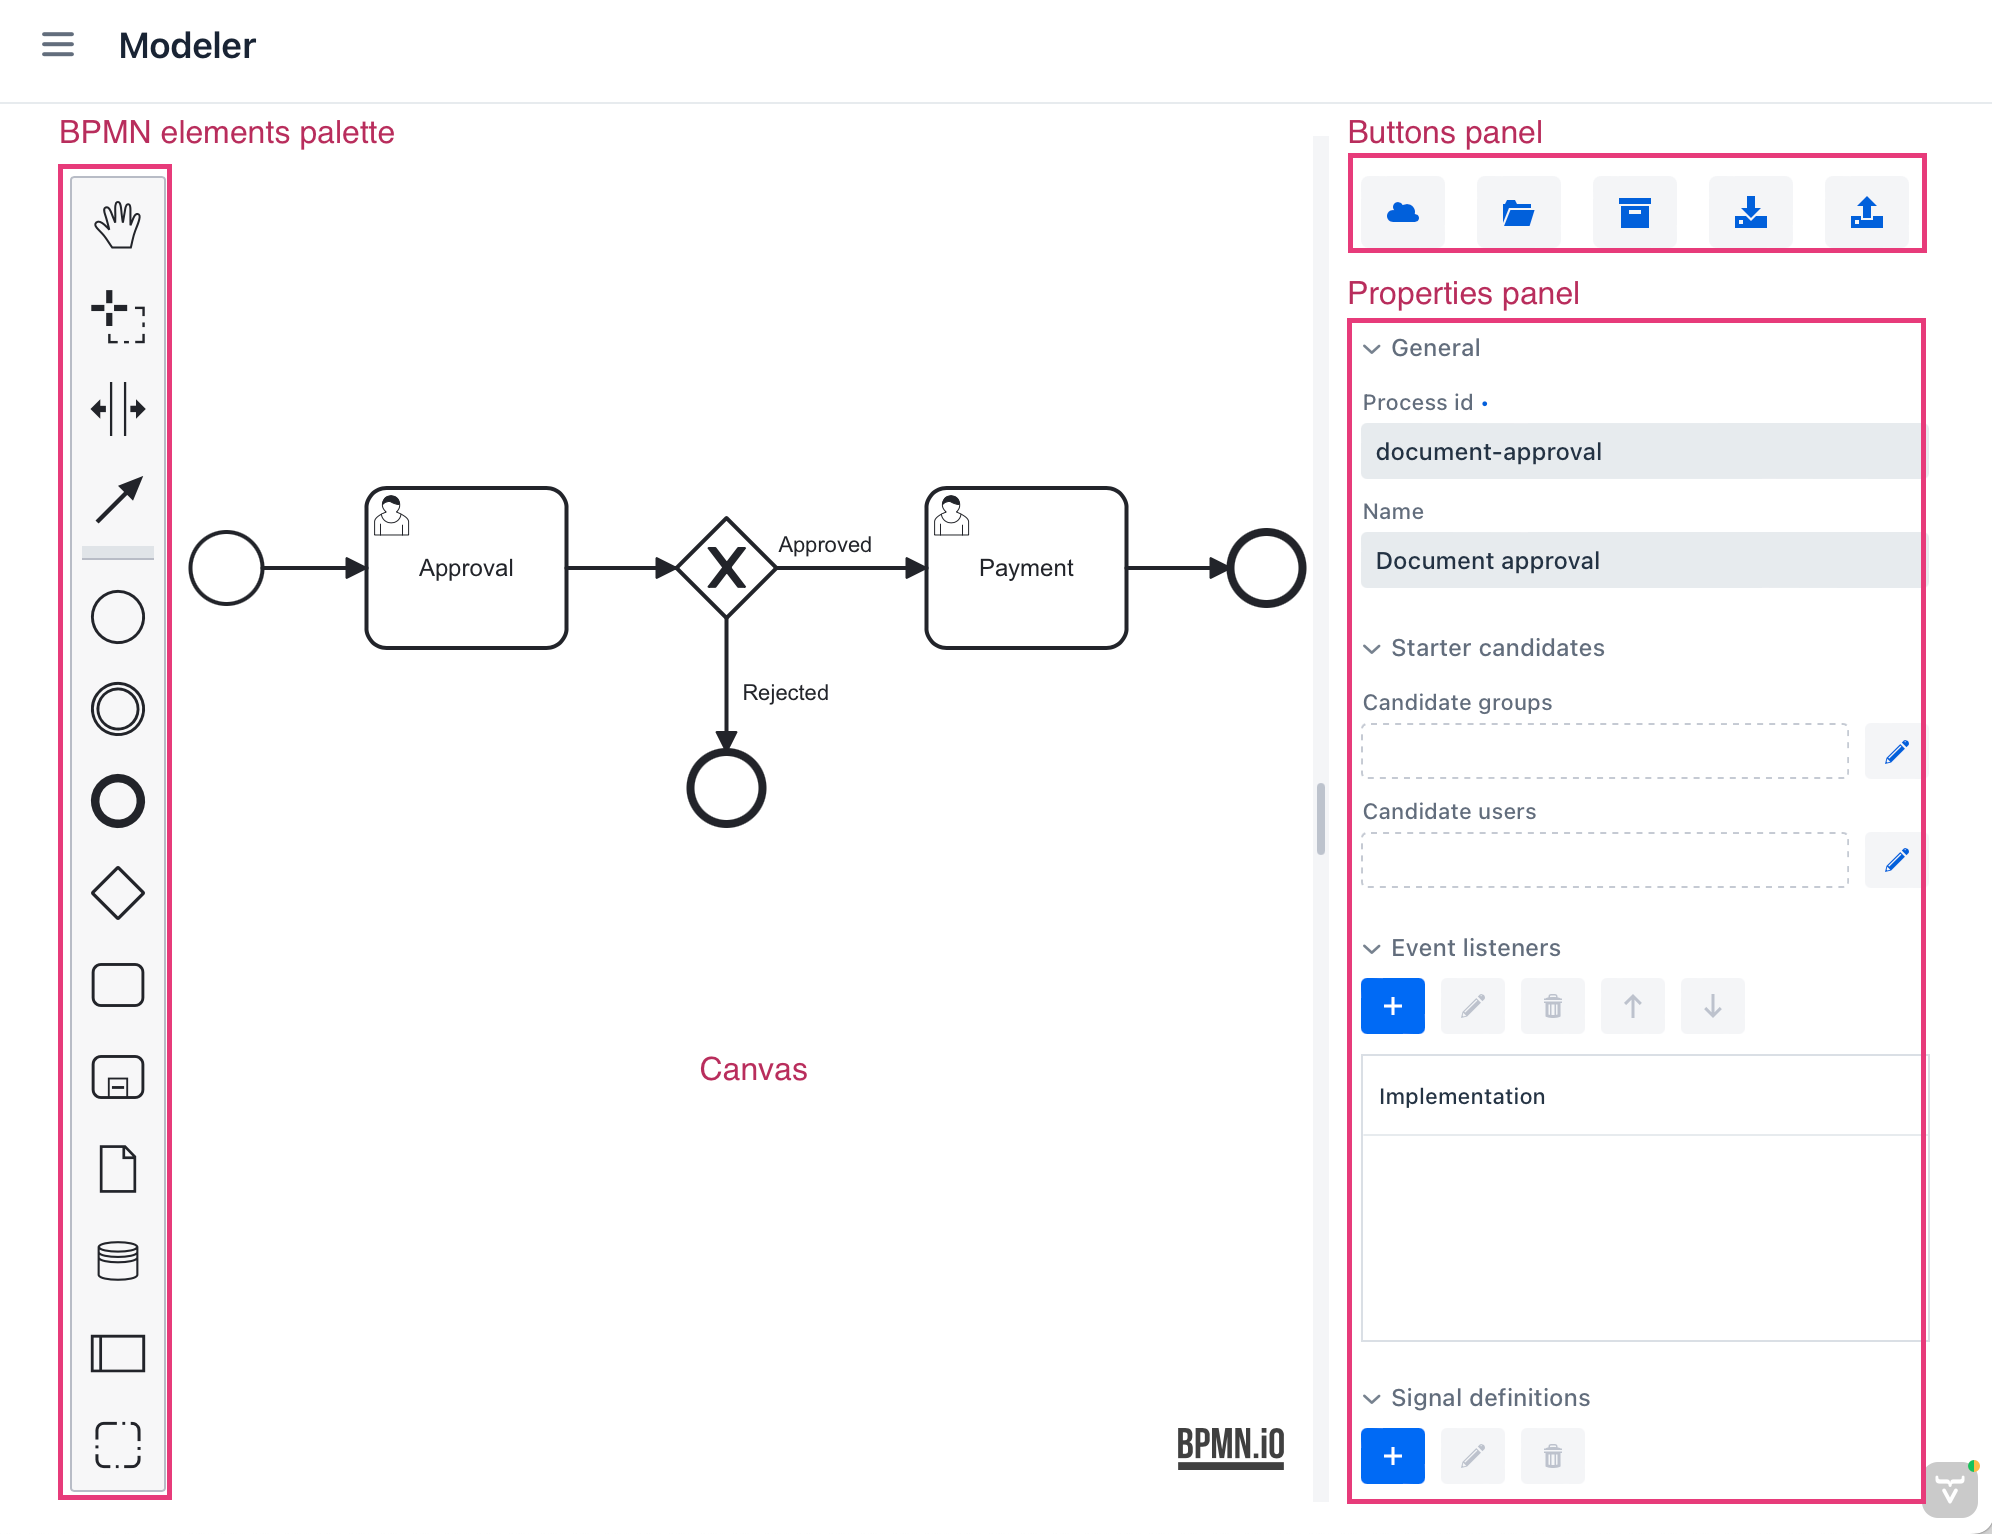Select the Data store shape
Screen dimensions: 1992x1534
(117, 1261)
